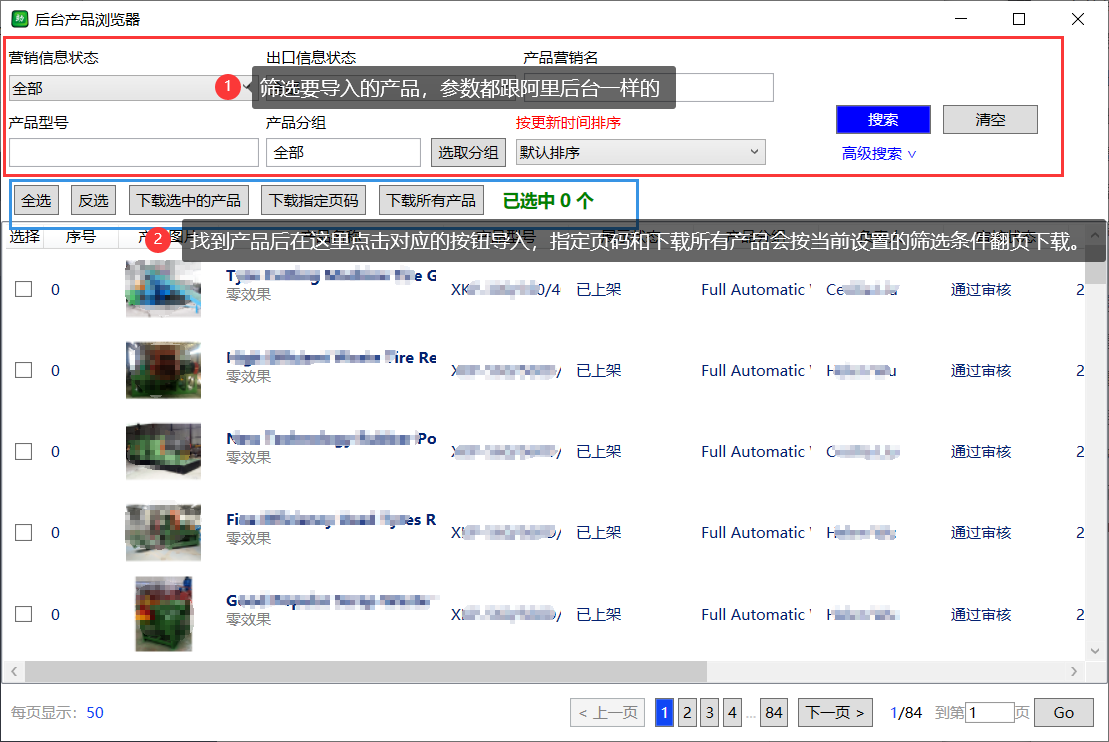Click the first product thumbnail image
The height and width of the screenshot is (742, 1109).
pos(163,289)
